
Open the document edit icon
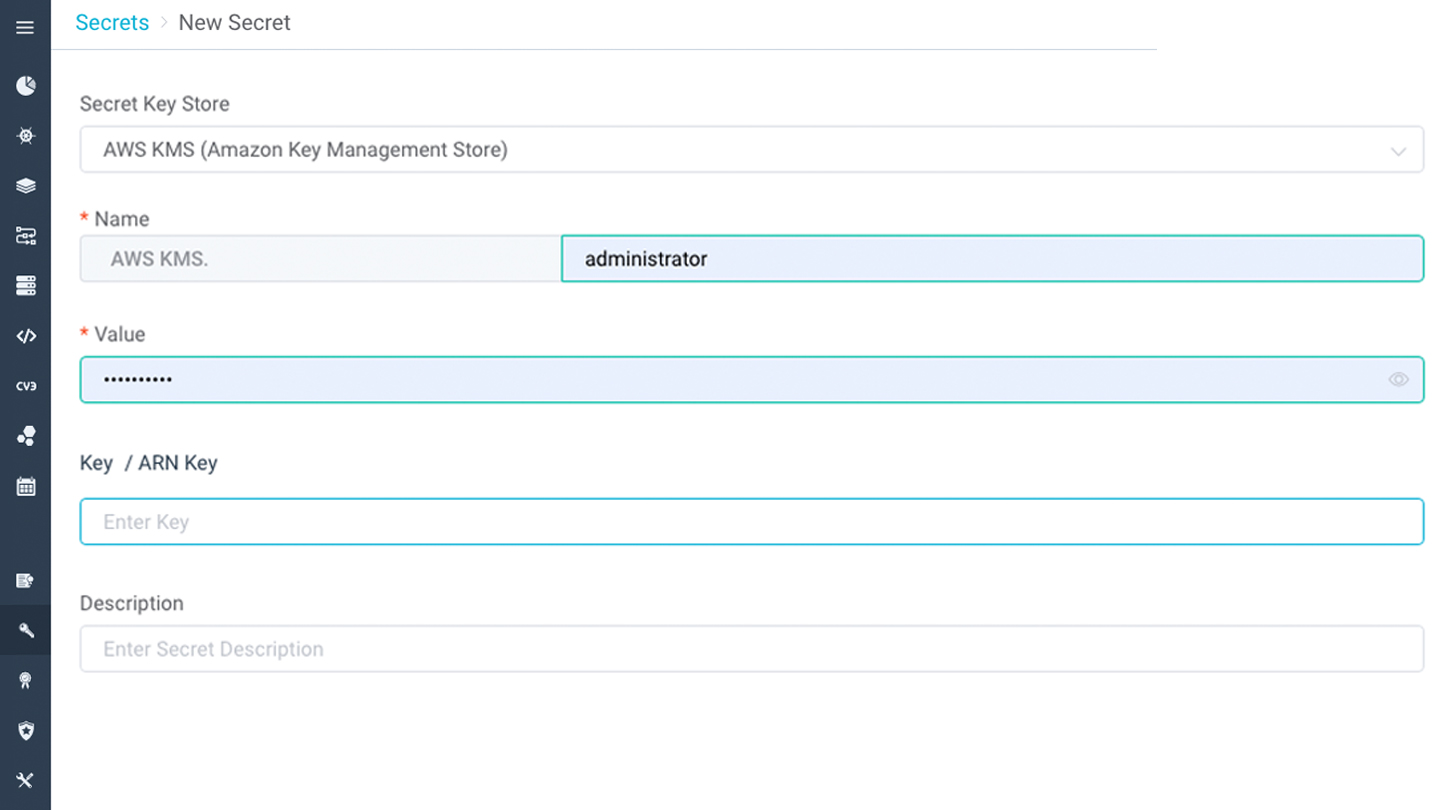25,581
